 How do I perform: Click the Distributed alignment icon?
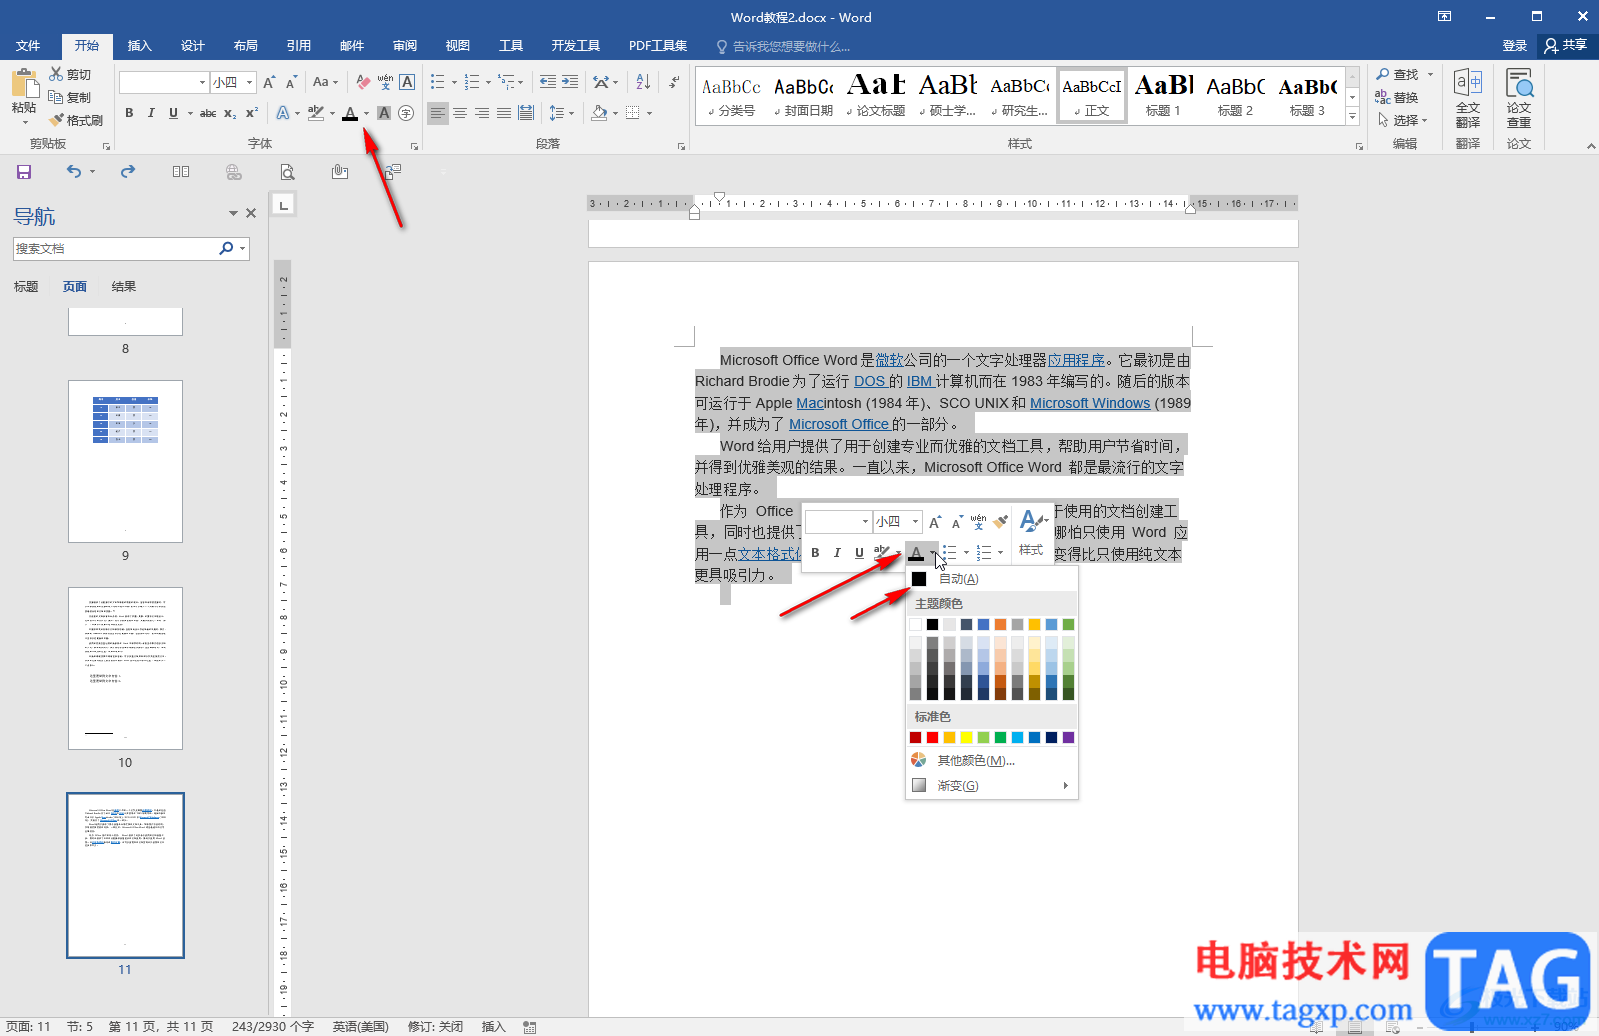tap(526, 113)
